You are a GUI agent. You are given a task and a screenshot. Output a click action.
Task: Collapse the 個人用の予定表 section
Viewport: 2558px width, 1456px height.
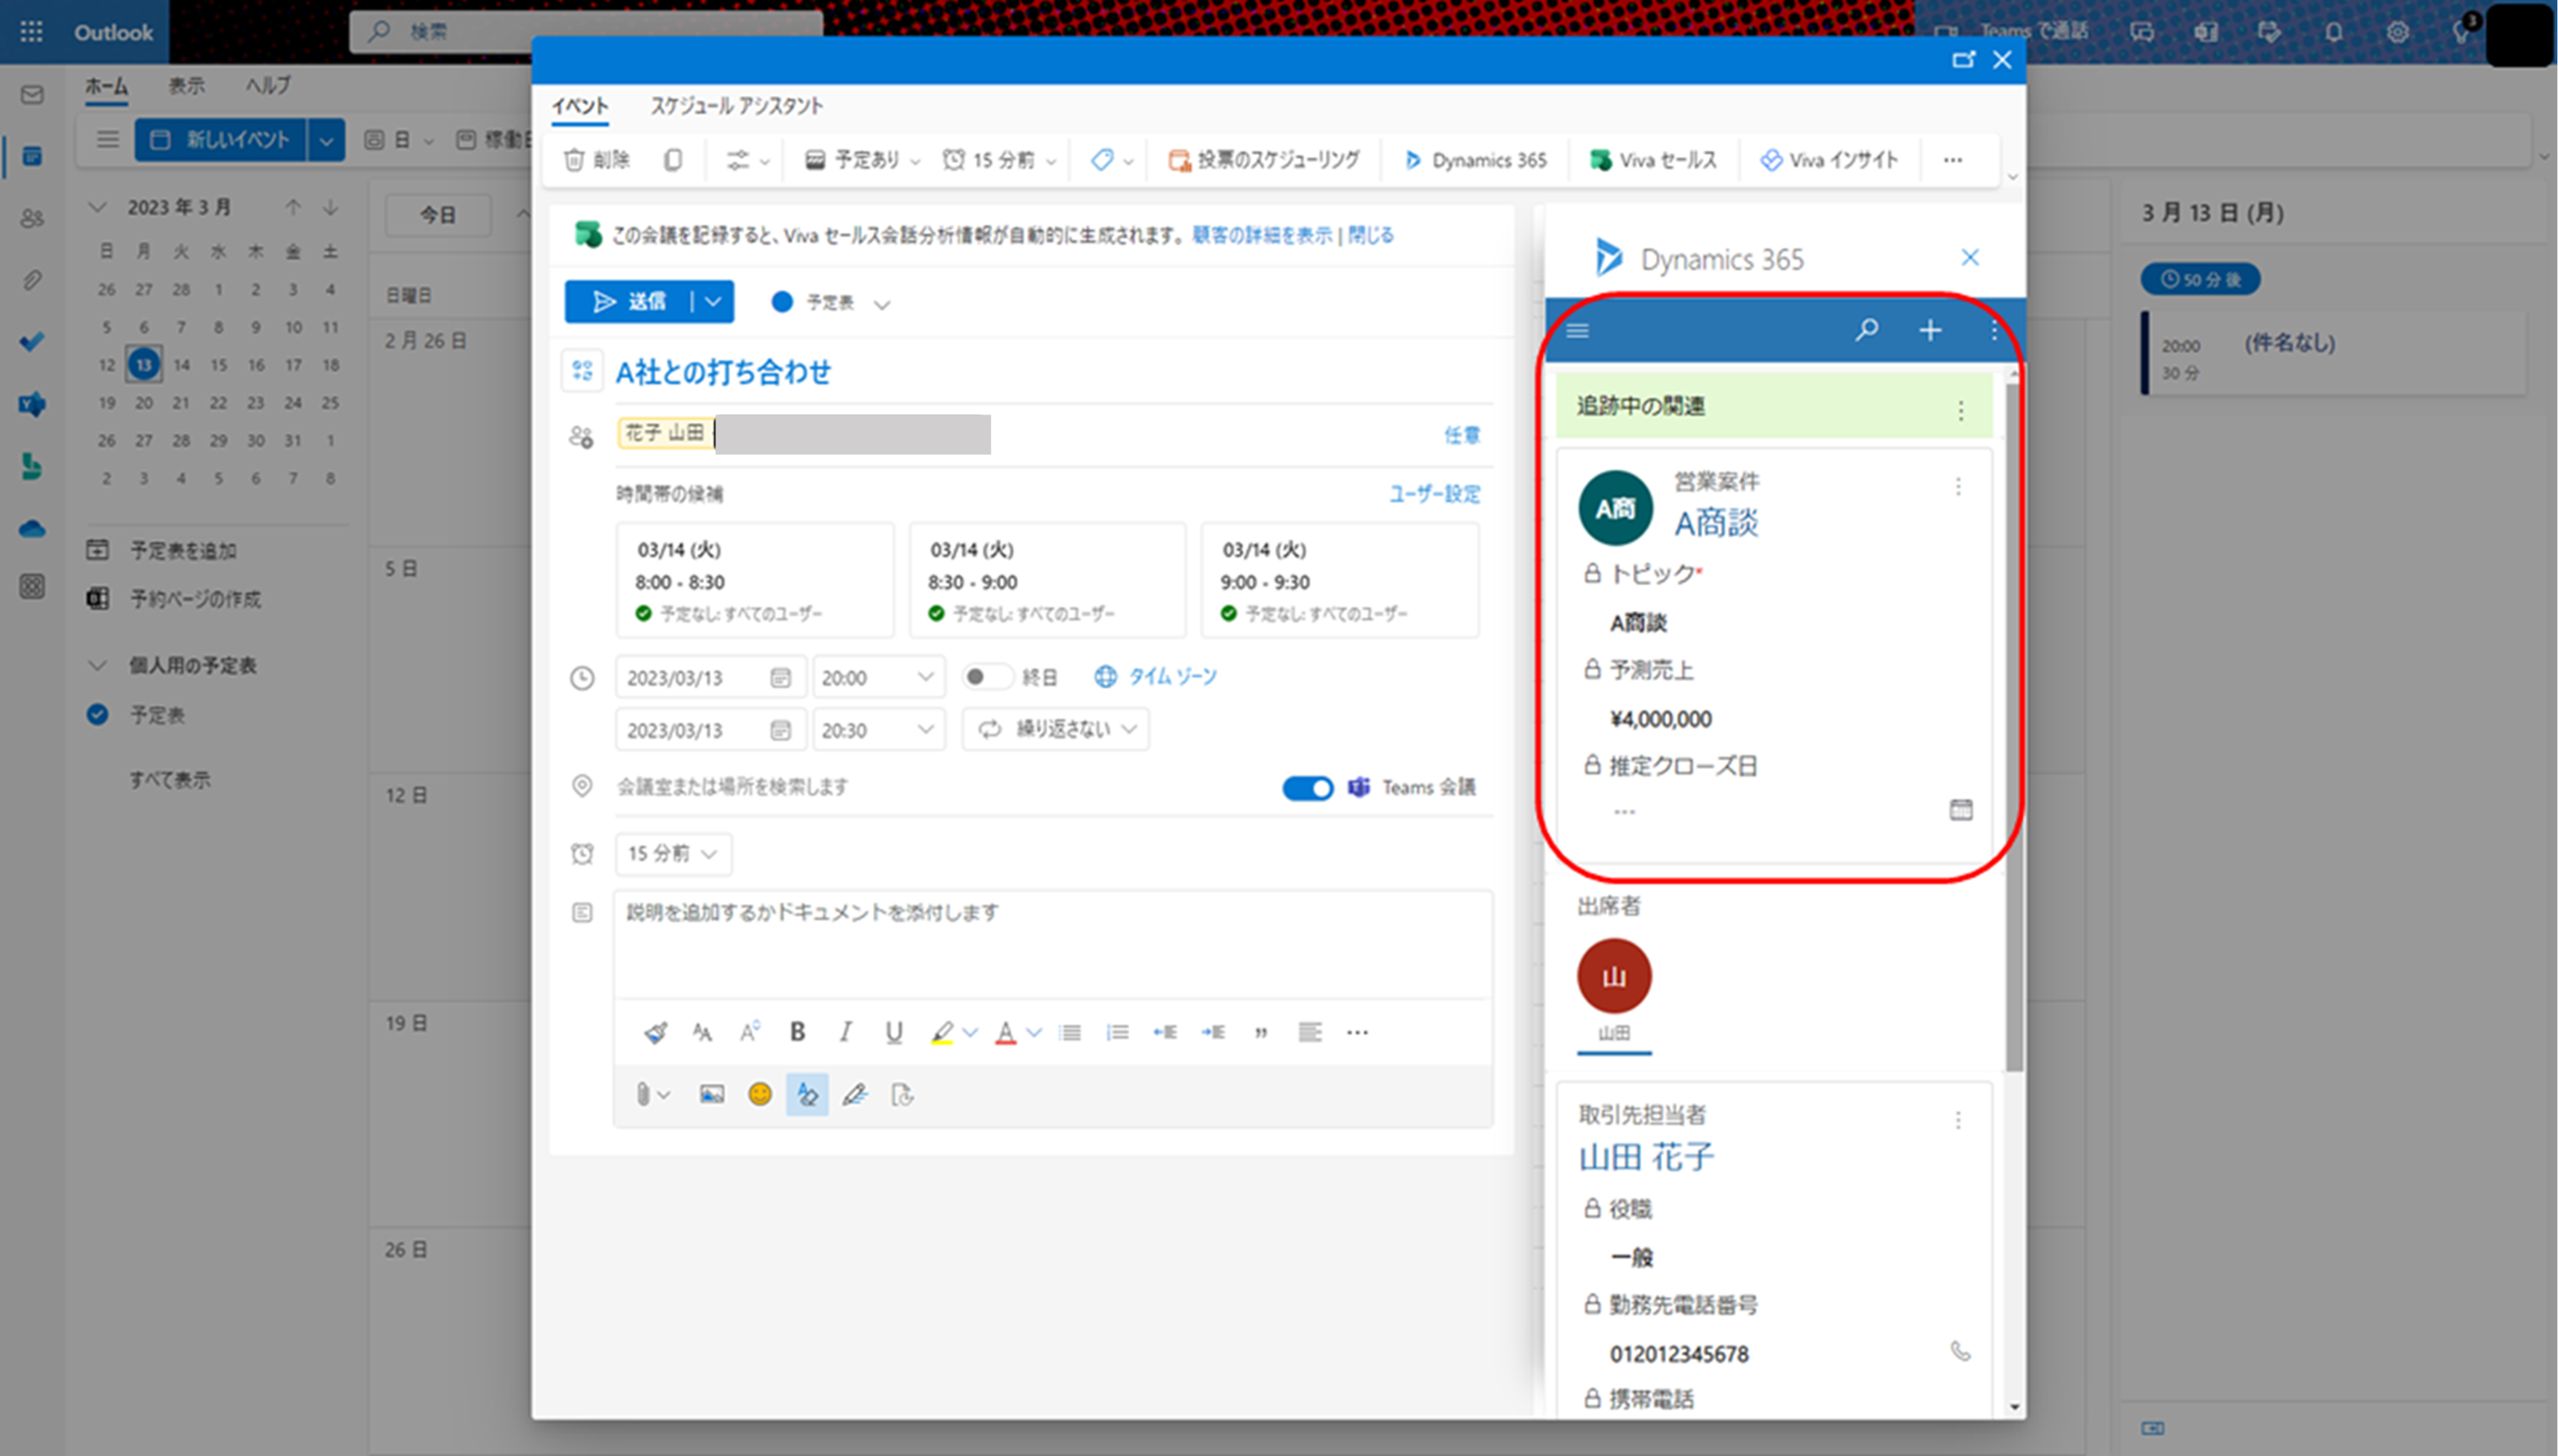(x=97, y=665)
